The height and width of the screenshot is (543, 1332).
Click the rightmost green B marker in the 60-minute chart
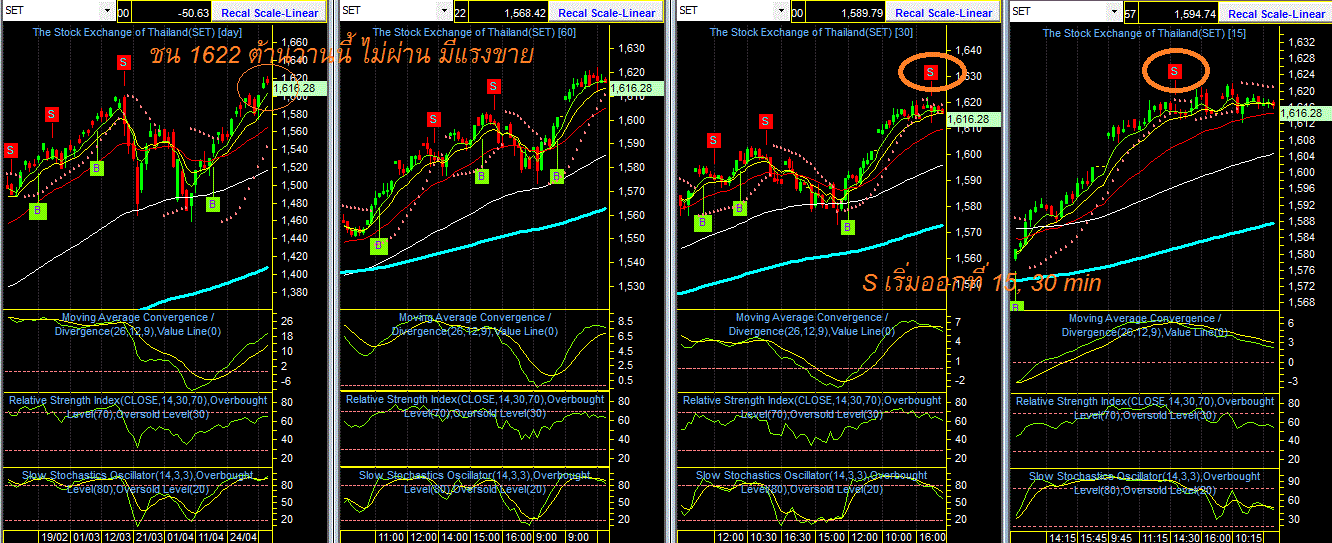557,176
